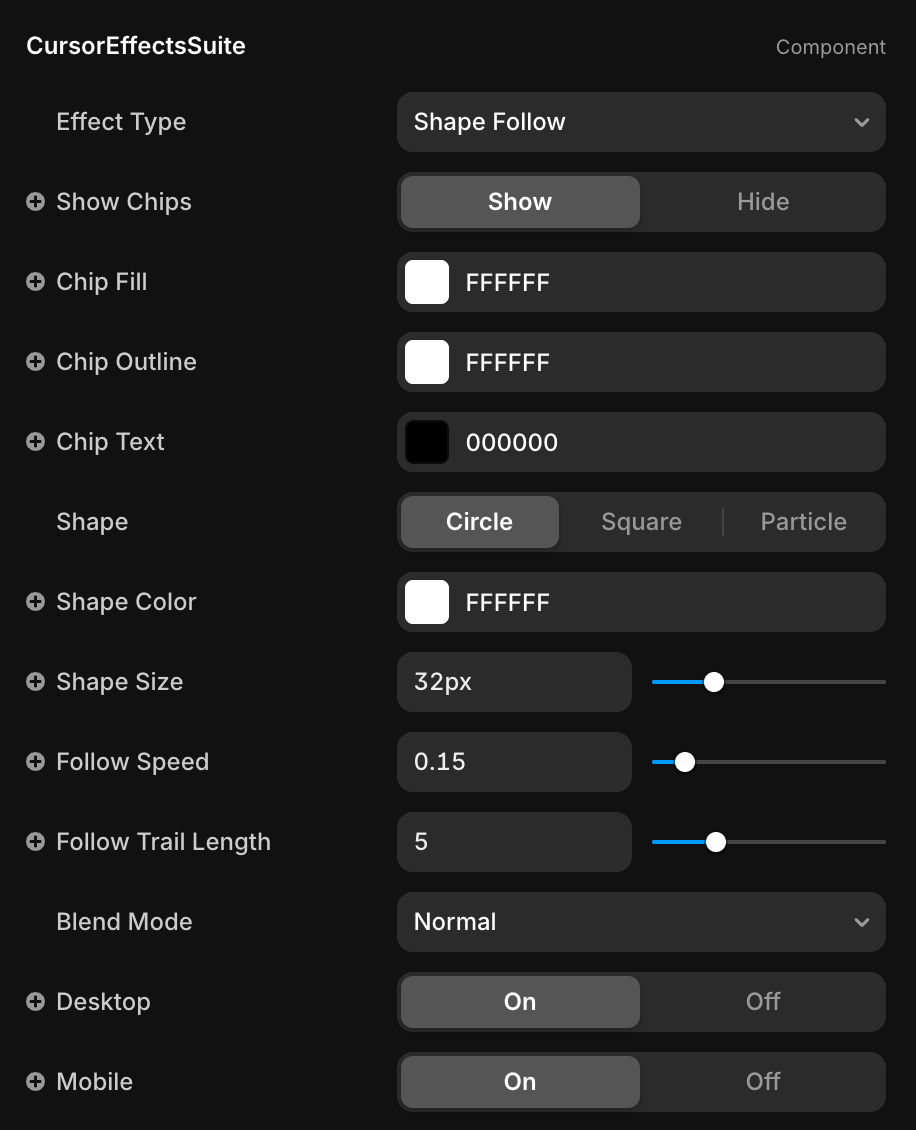This screenshot has width=916, height=1130.
Task: Click the Show button for chips
Action: pyautogui.click(x=520, y=202)
